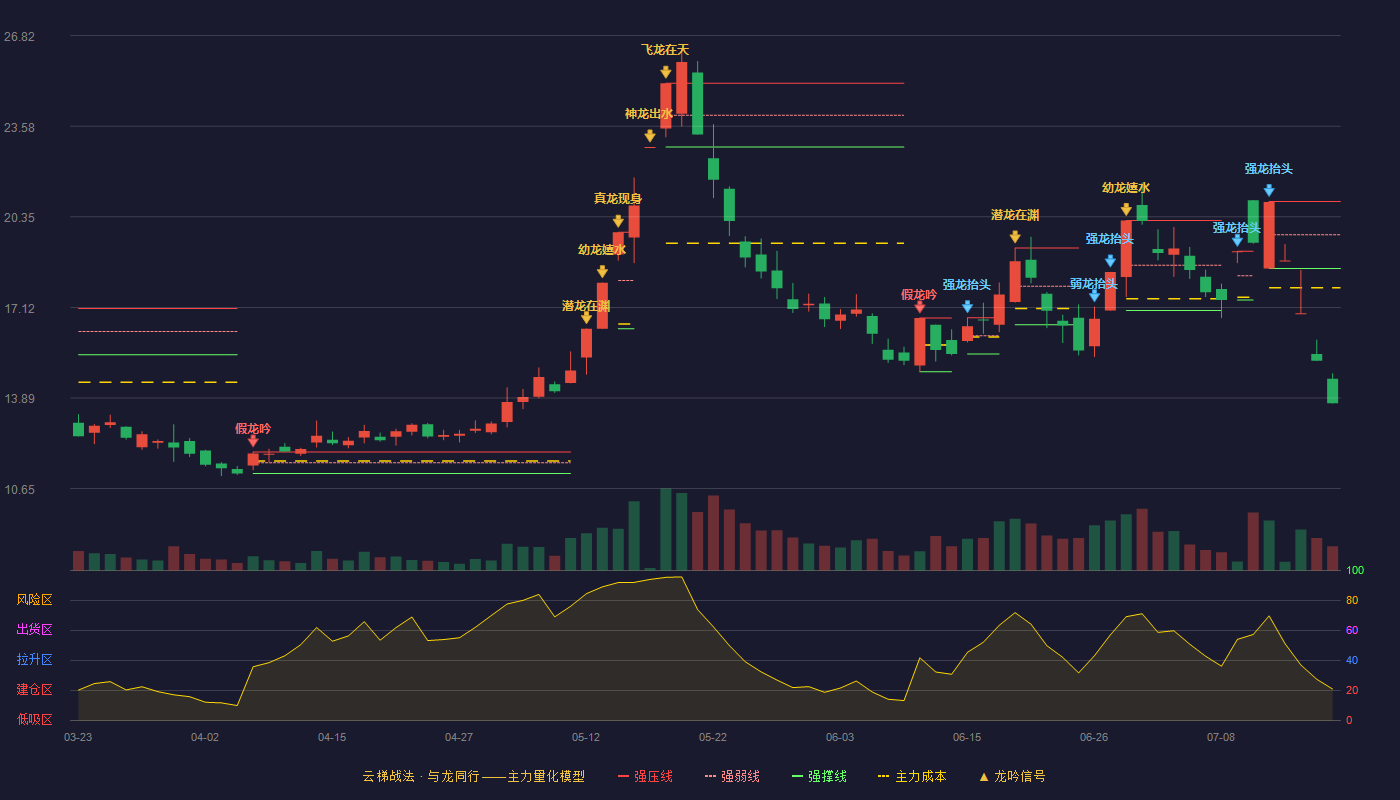This screenshot has width=1400, height=800.
Task: Click the tall green candle below 飞龙在天
Action: [x=697, y=103]
